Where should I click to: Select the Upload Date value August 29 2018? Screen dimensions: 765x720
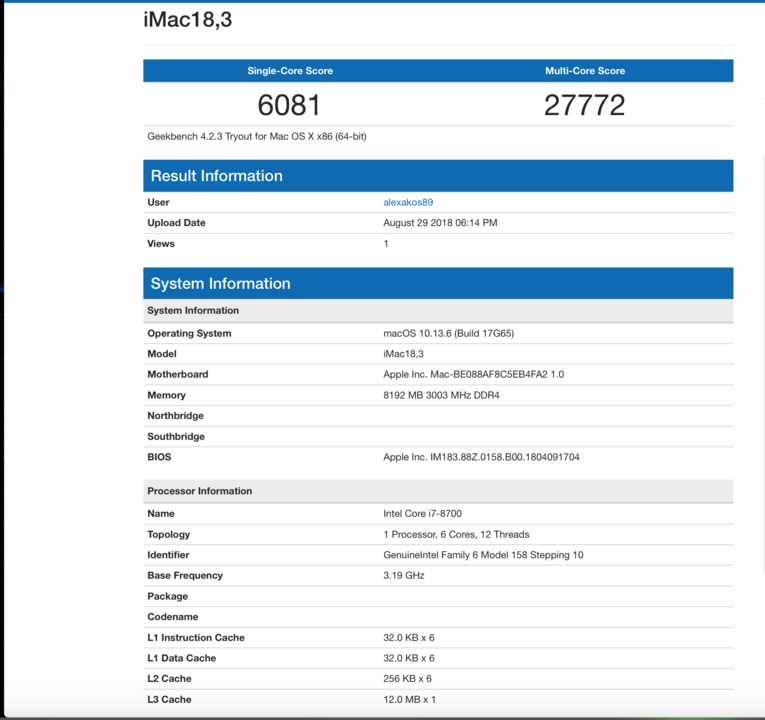coord(440,223)
